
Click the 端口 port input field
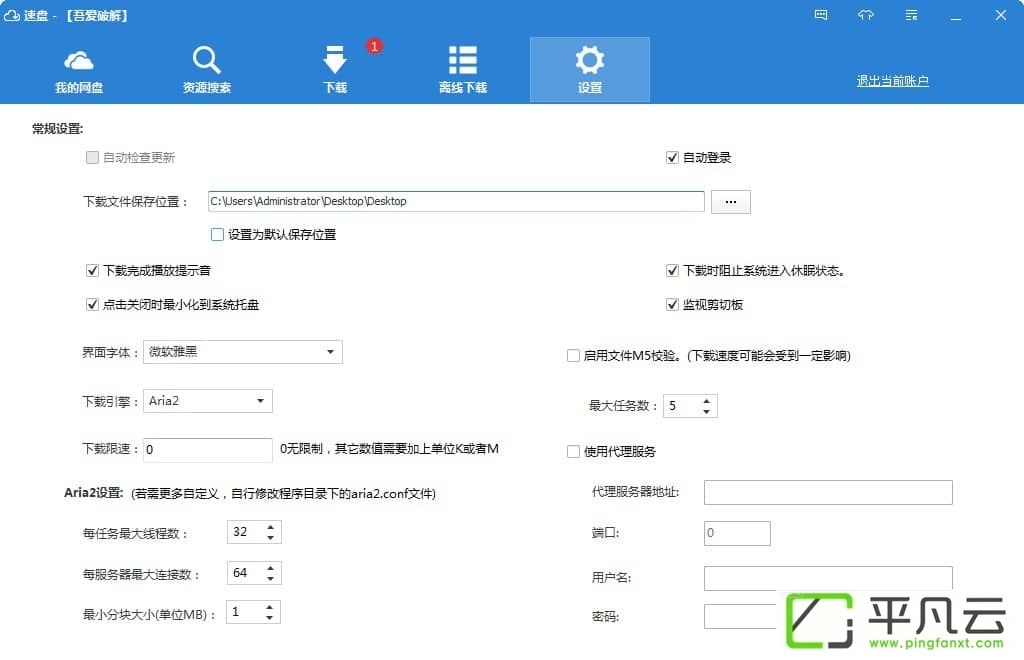[737, 533]
